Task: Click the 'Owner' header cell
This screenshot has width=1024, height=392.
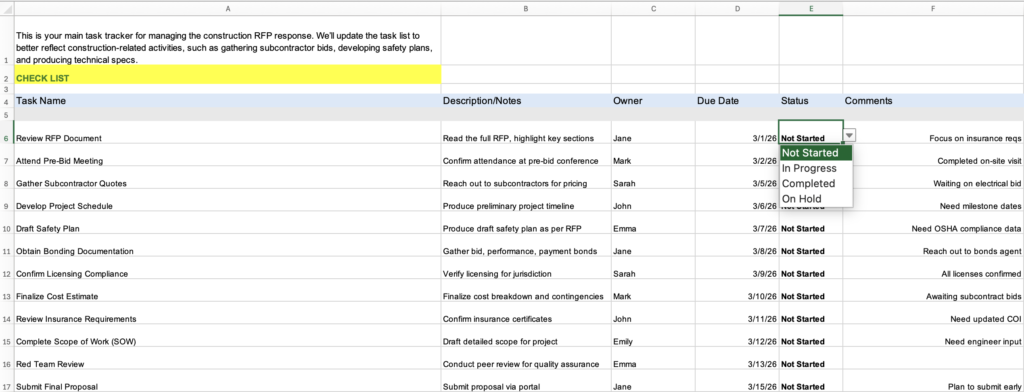Action: coord(653,101)
